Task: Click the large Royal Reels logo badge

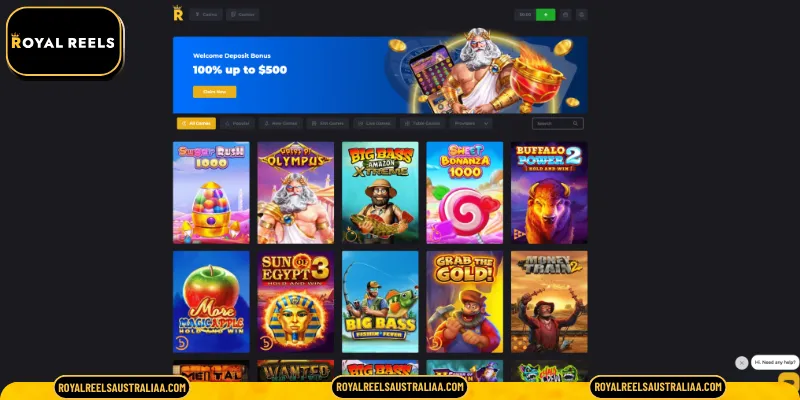Action: 64,42
